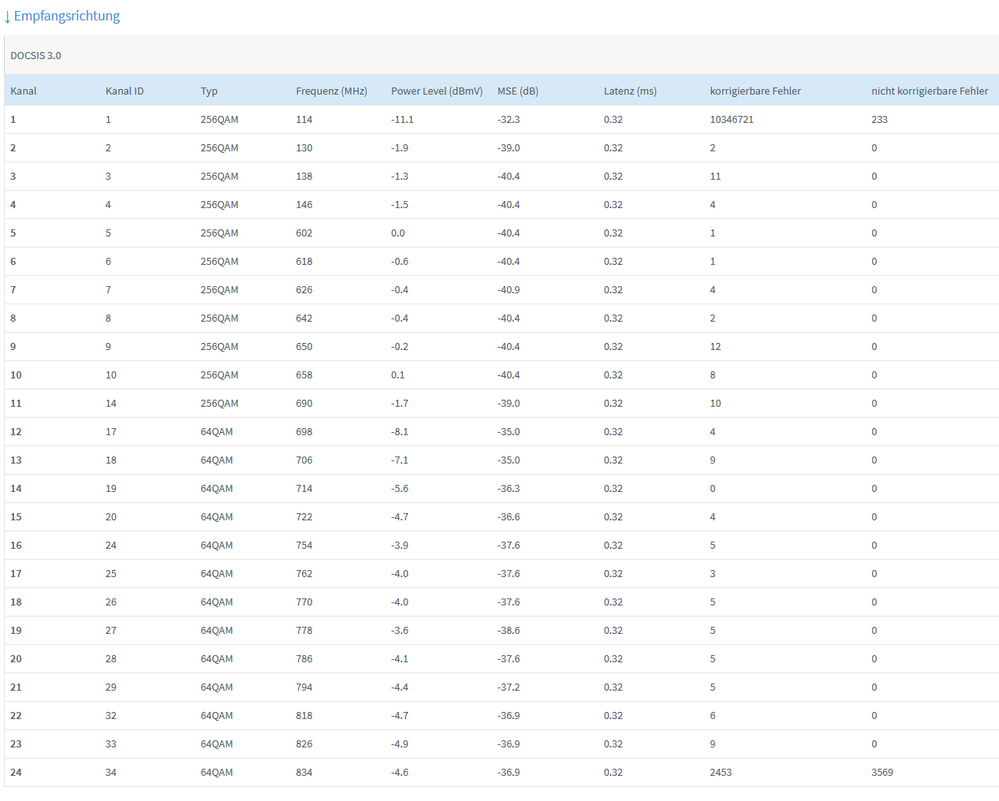Click the nicht korrigierbare Fehler header
999x801 pixels.
point(930,91)
